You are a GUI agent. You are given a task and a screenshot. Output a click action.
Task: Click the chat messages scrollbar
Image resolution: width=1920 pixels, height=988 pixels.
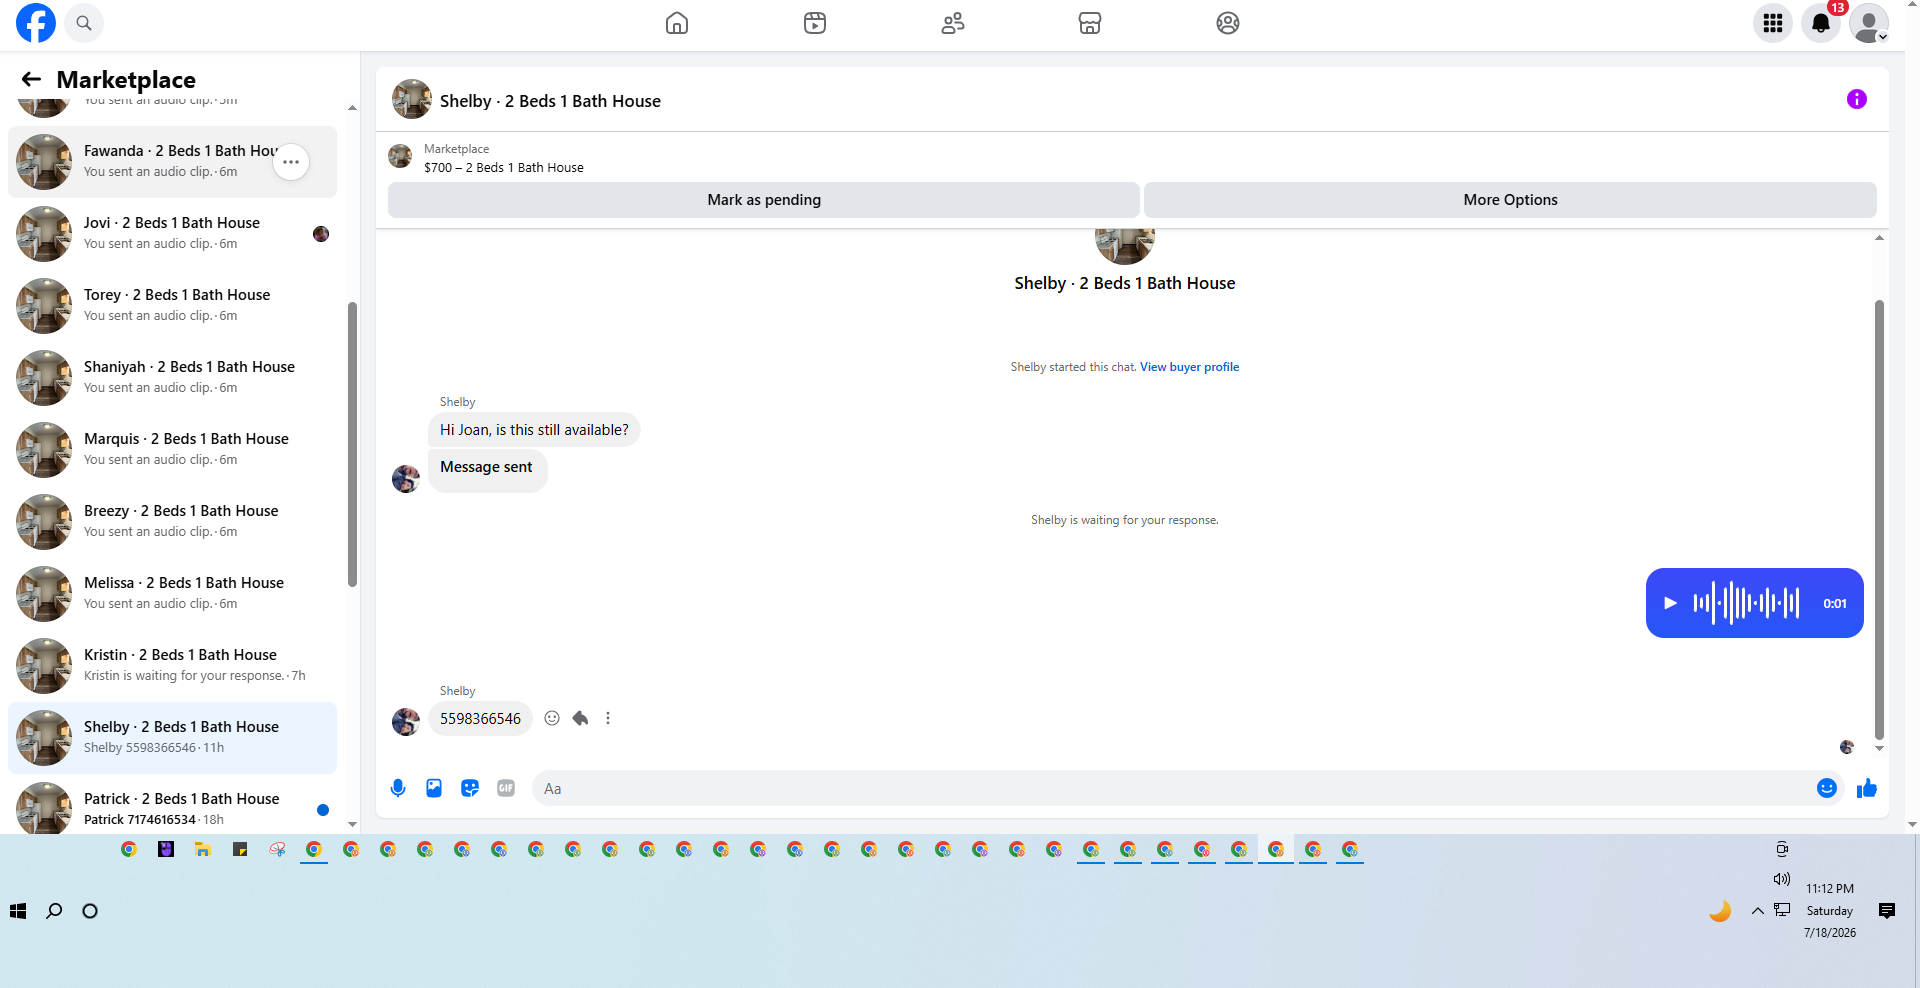coord(1879,520)
